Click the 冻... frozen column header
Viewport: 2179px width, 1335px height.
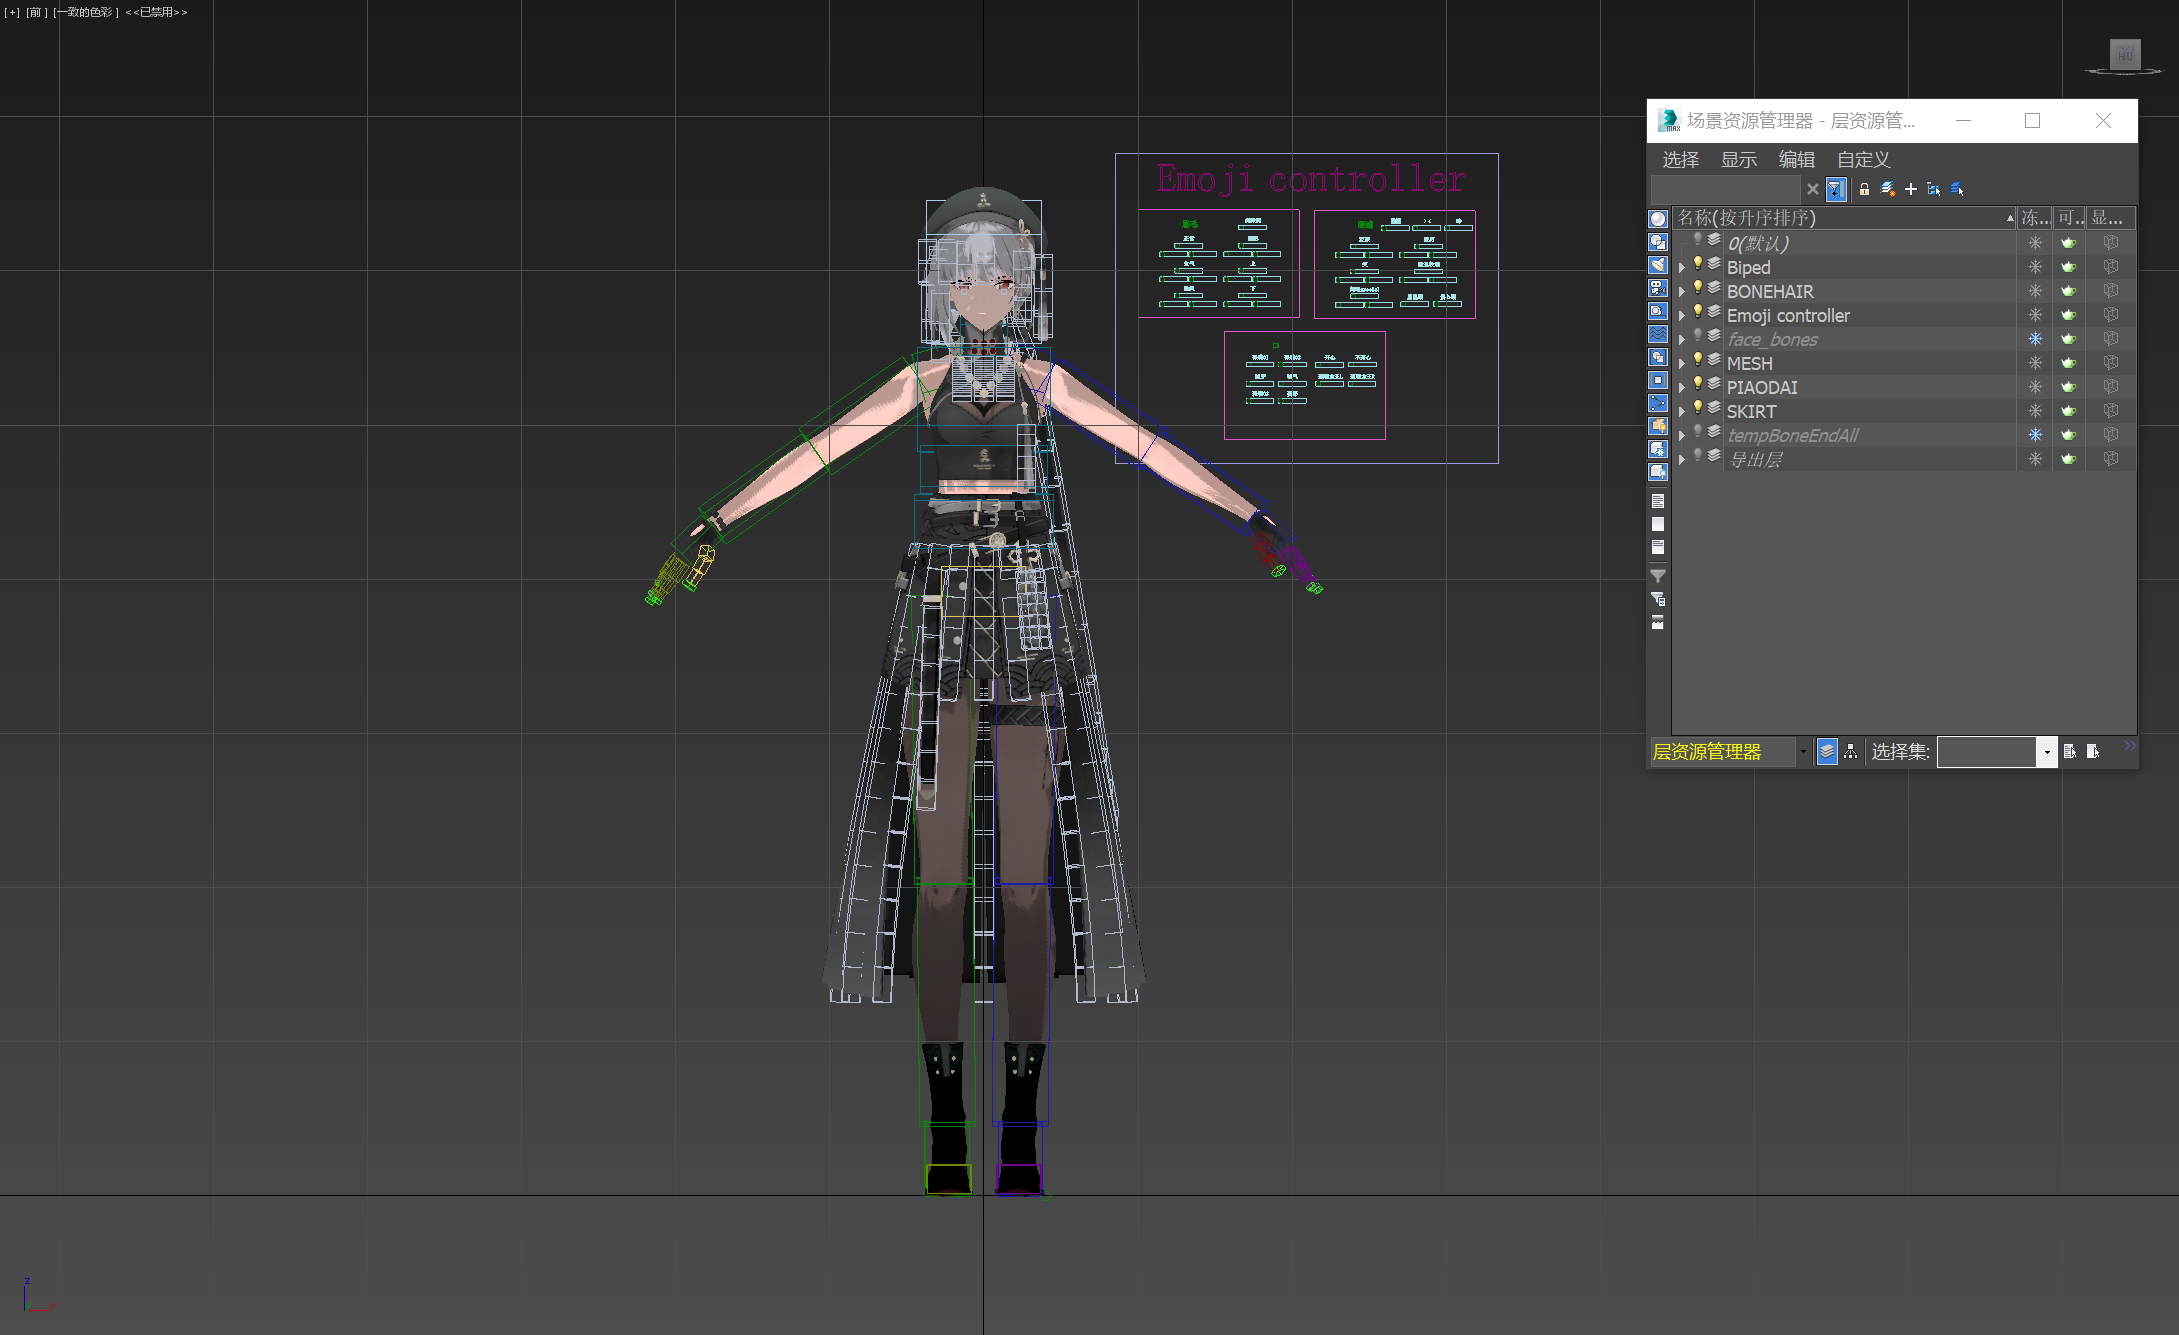pos(2035,218)
